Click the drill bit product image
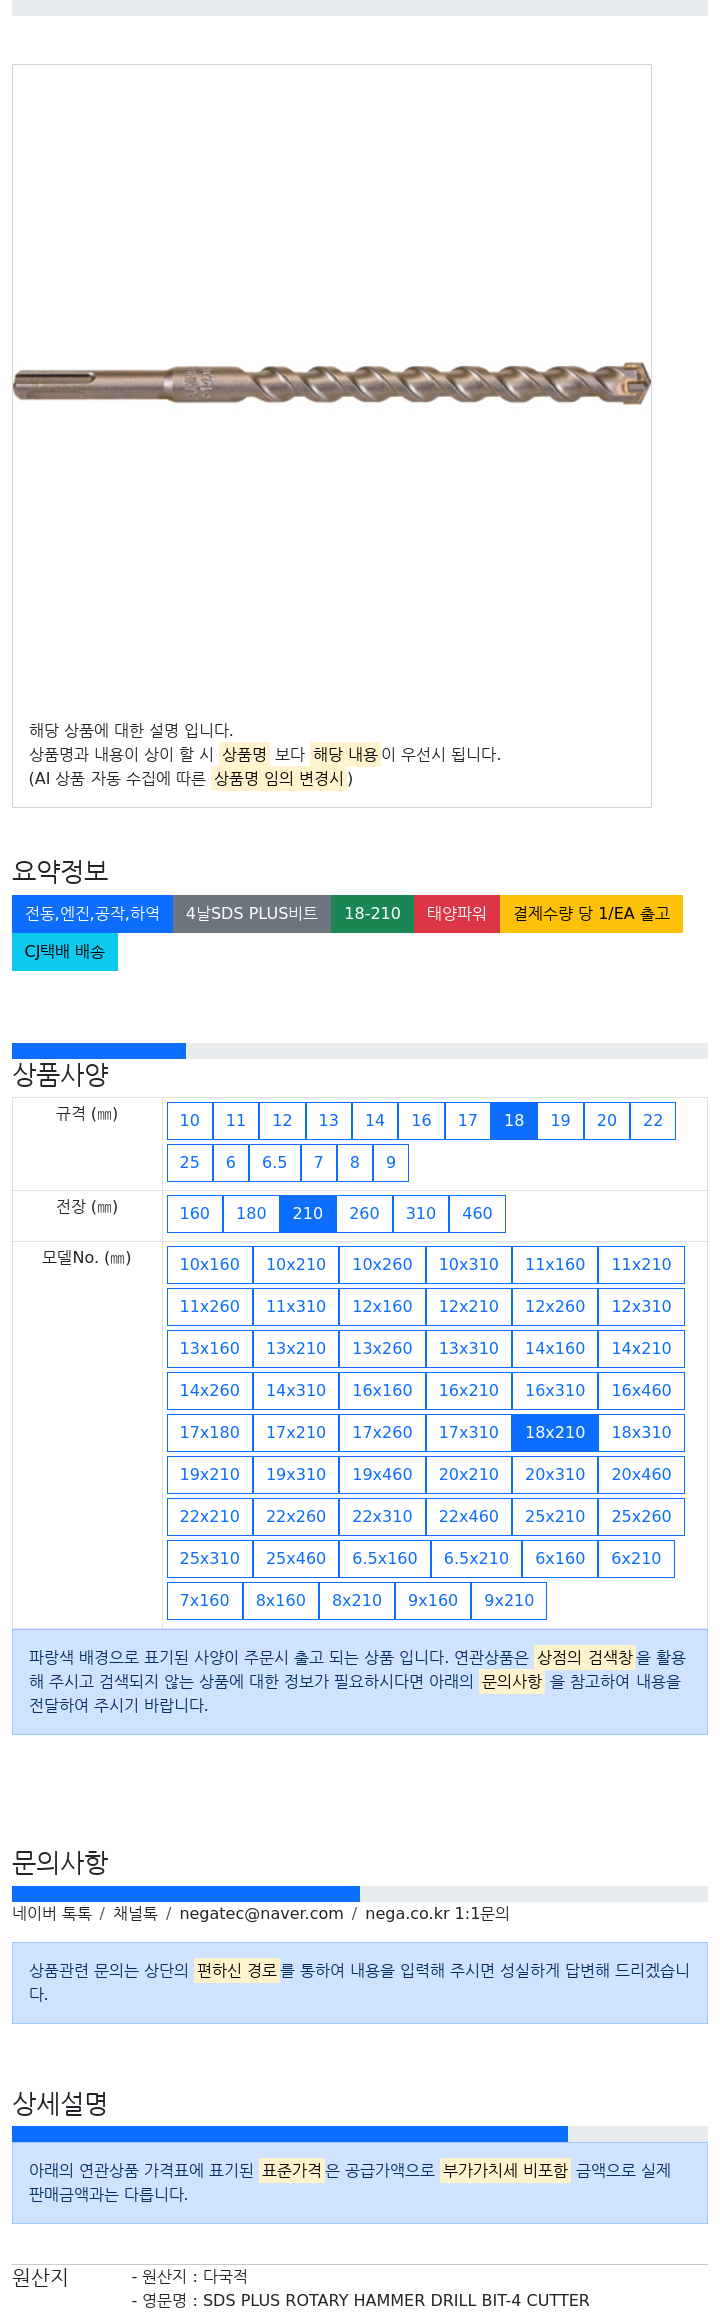 coord(331,384)
